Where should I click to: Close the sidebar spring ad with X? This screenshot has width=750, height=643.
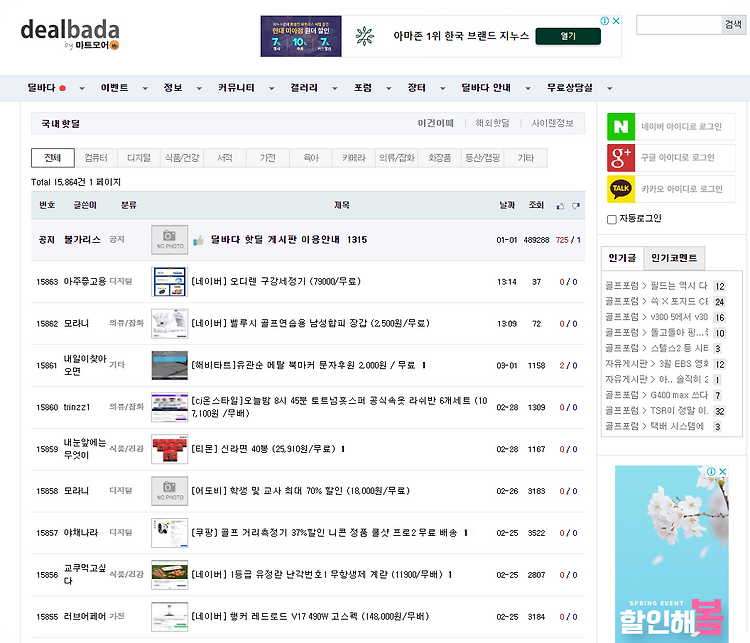[723, 471]
